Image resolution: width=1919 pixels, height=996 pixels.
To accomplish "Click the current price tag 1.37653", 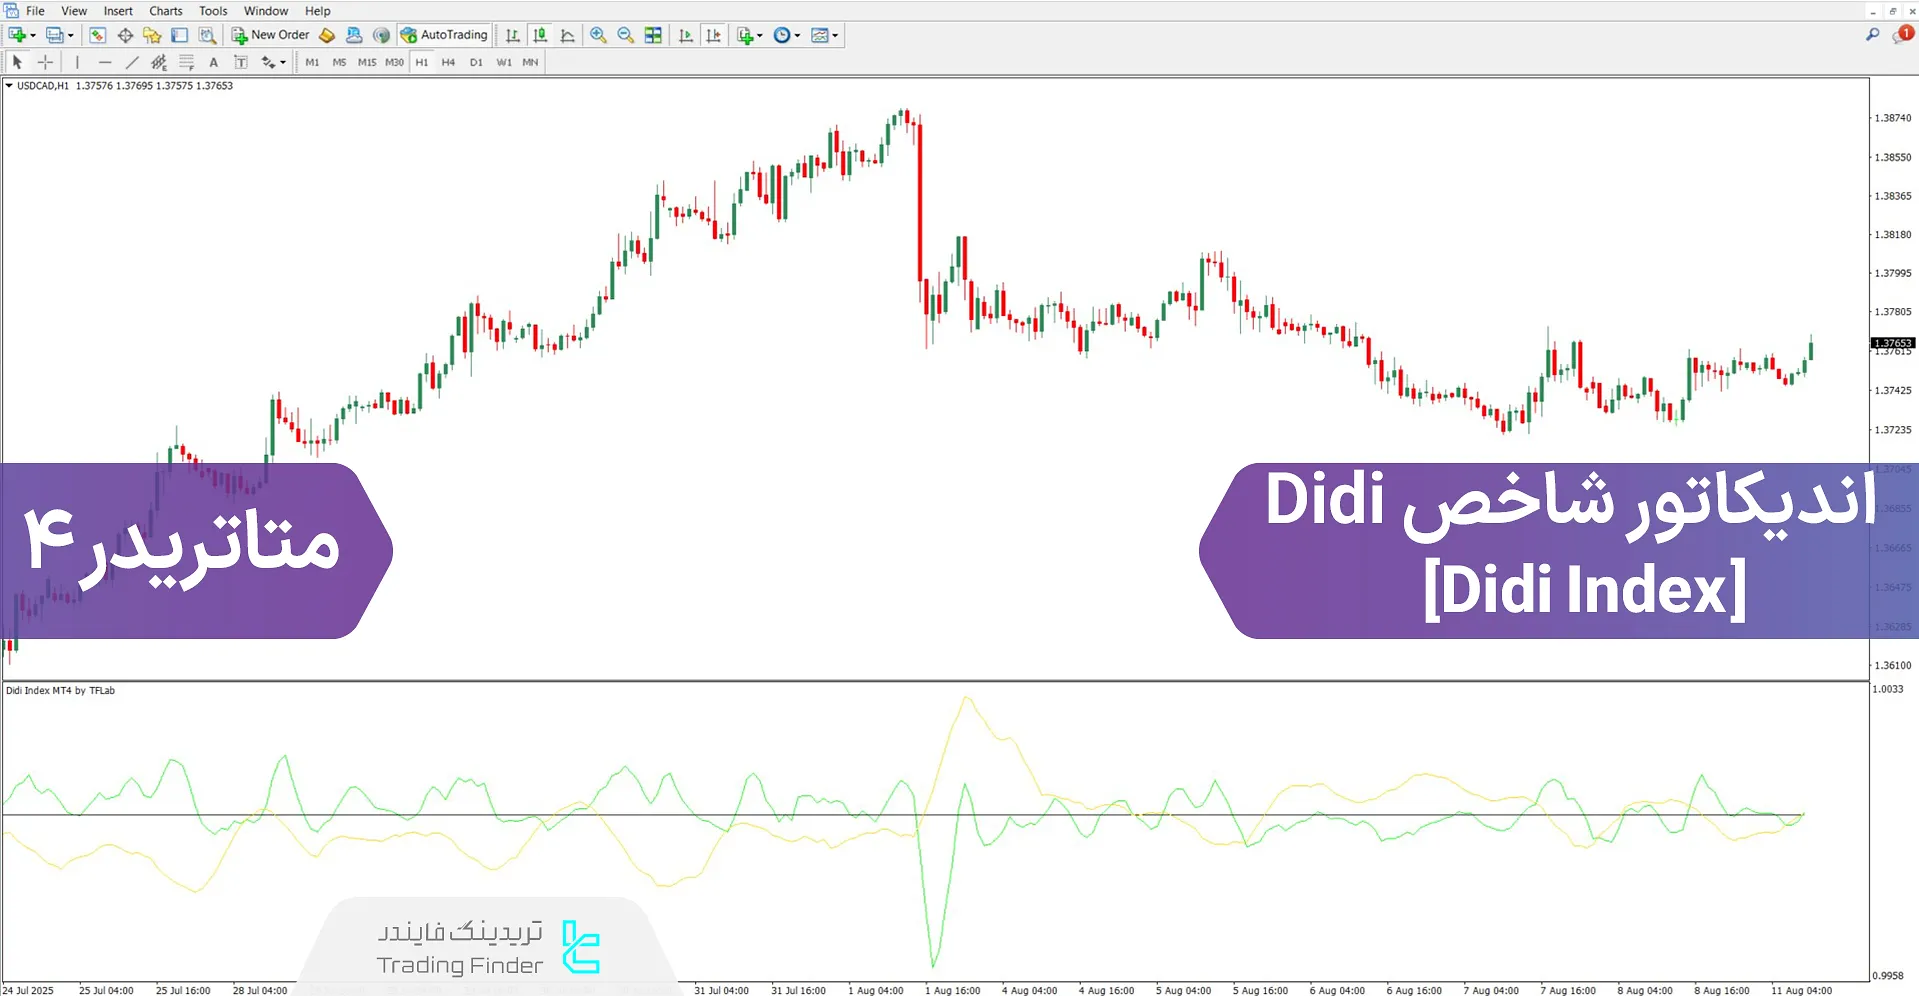I will click(x=1893, y=343).
